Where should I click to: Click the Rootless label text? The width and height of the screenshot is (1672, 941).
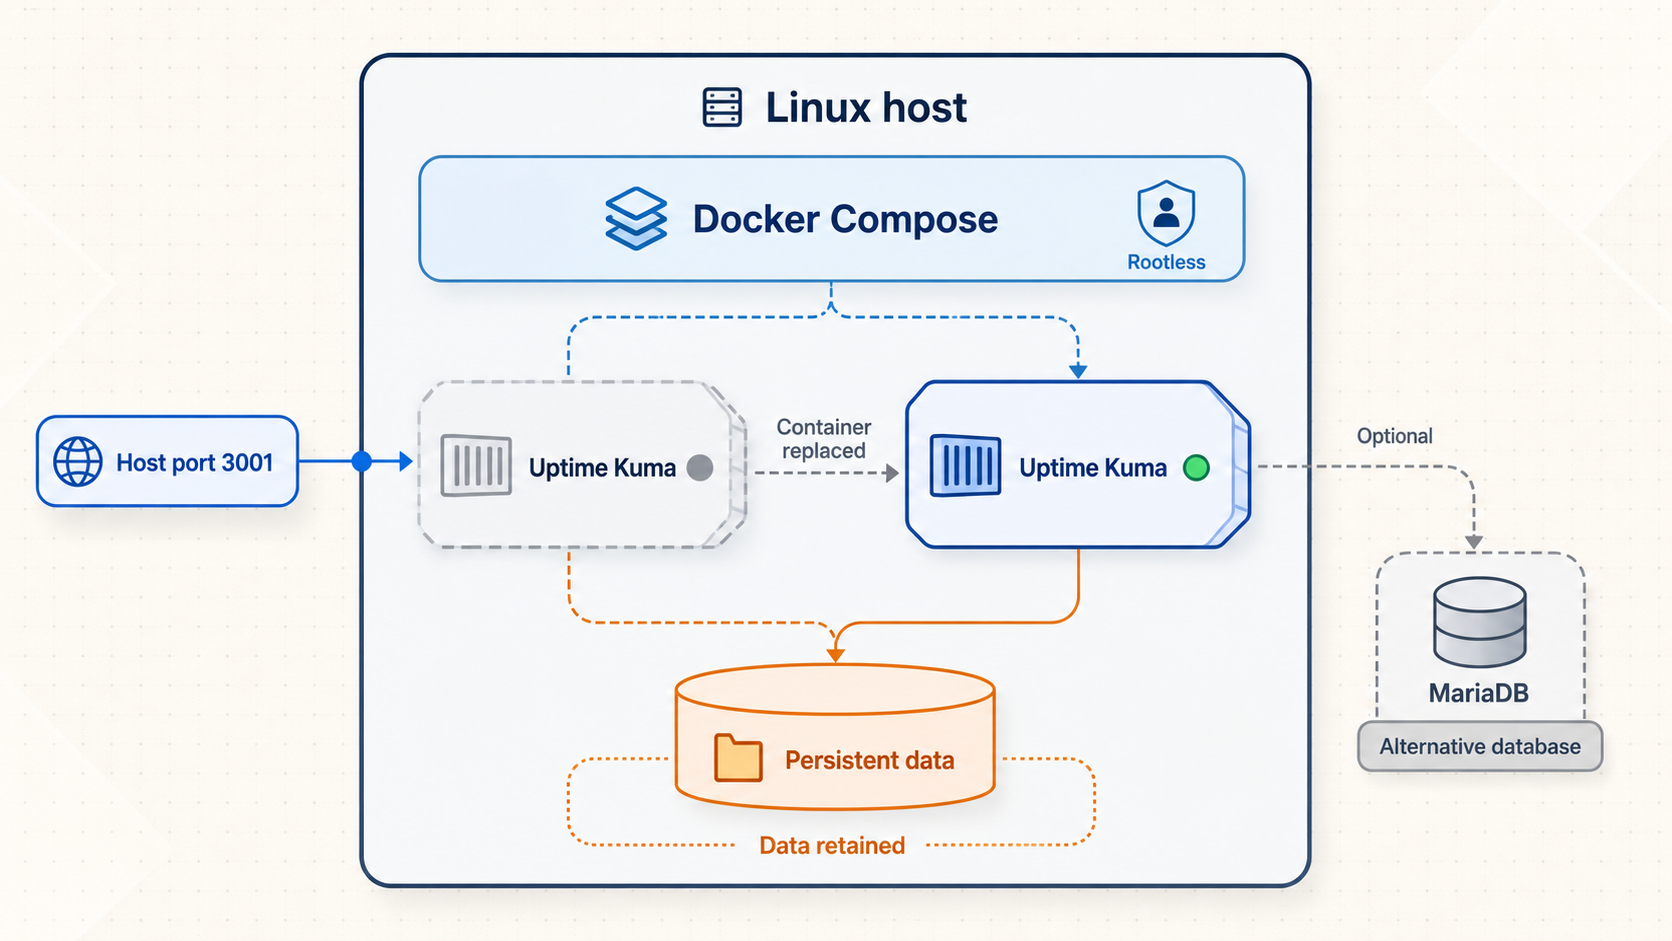point(1166,262)
